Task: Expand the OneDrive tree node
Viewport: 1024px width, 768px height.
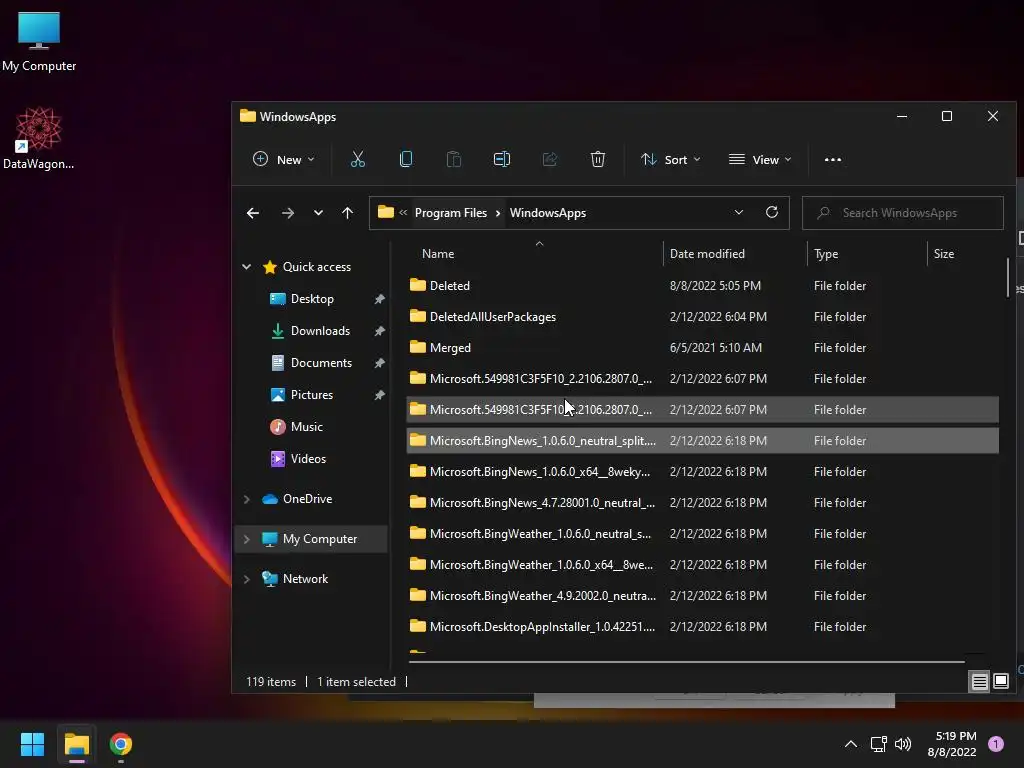Action: (246, 499)
